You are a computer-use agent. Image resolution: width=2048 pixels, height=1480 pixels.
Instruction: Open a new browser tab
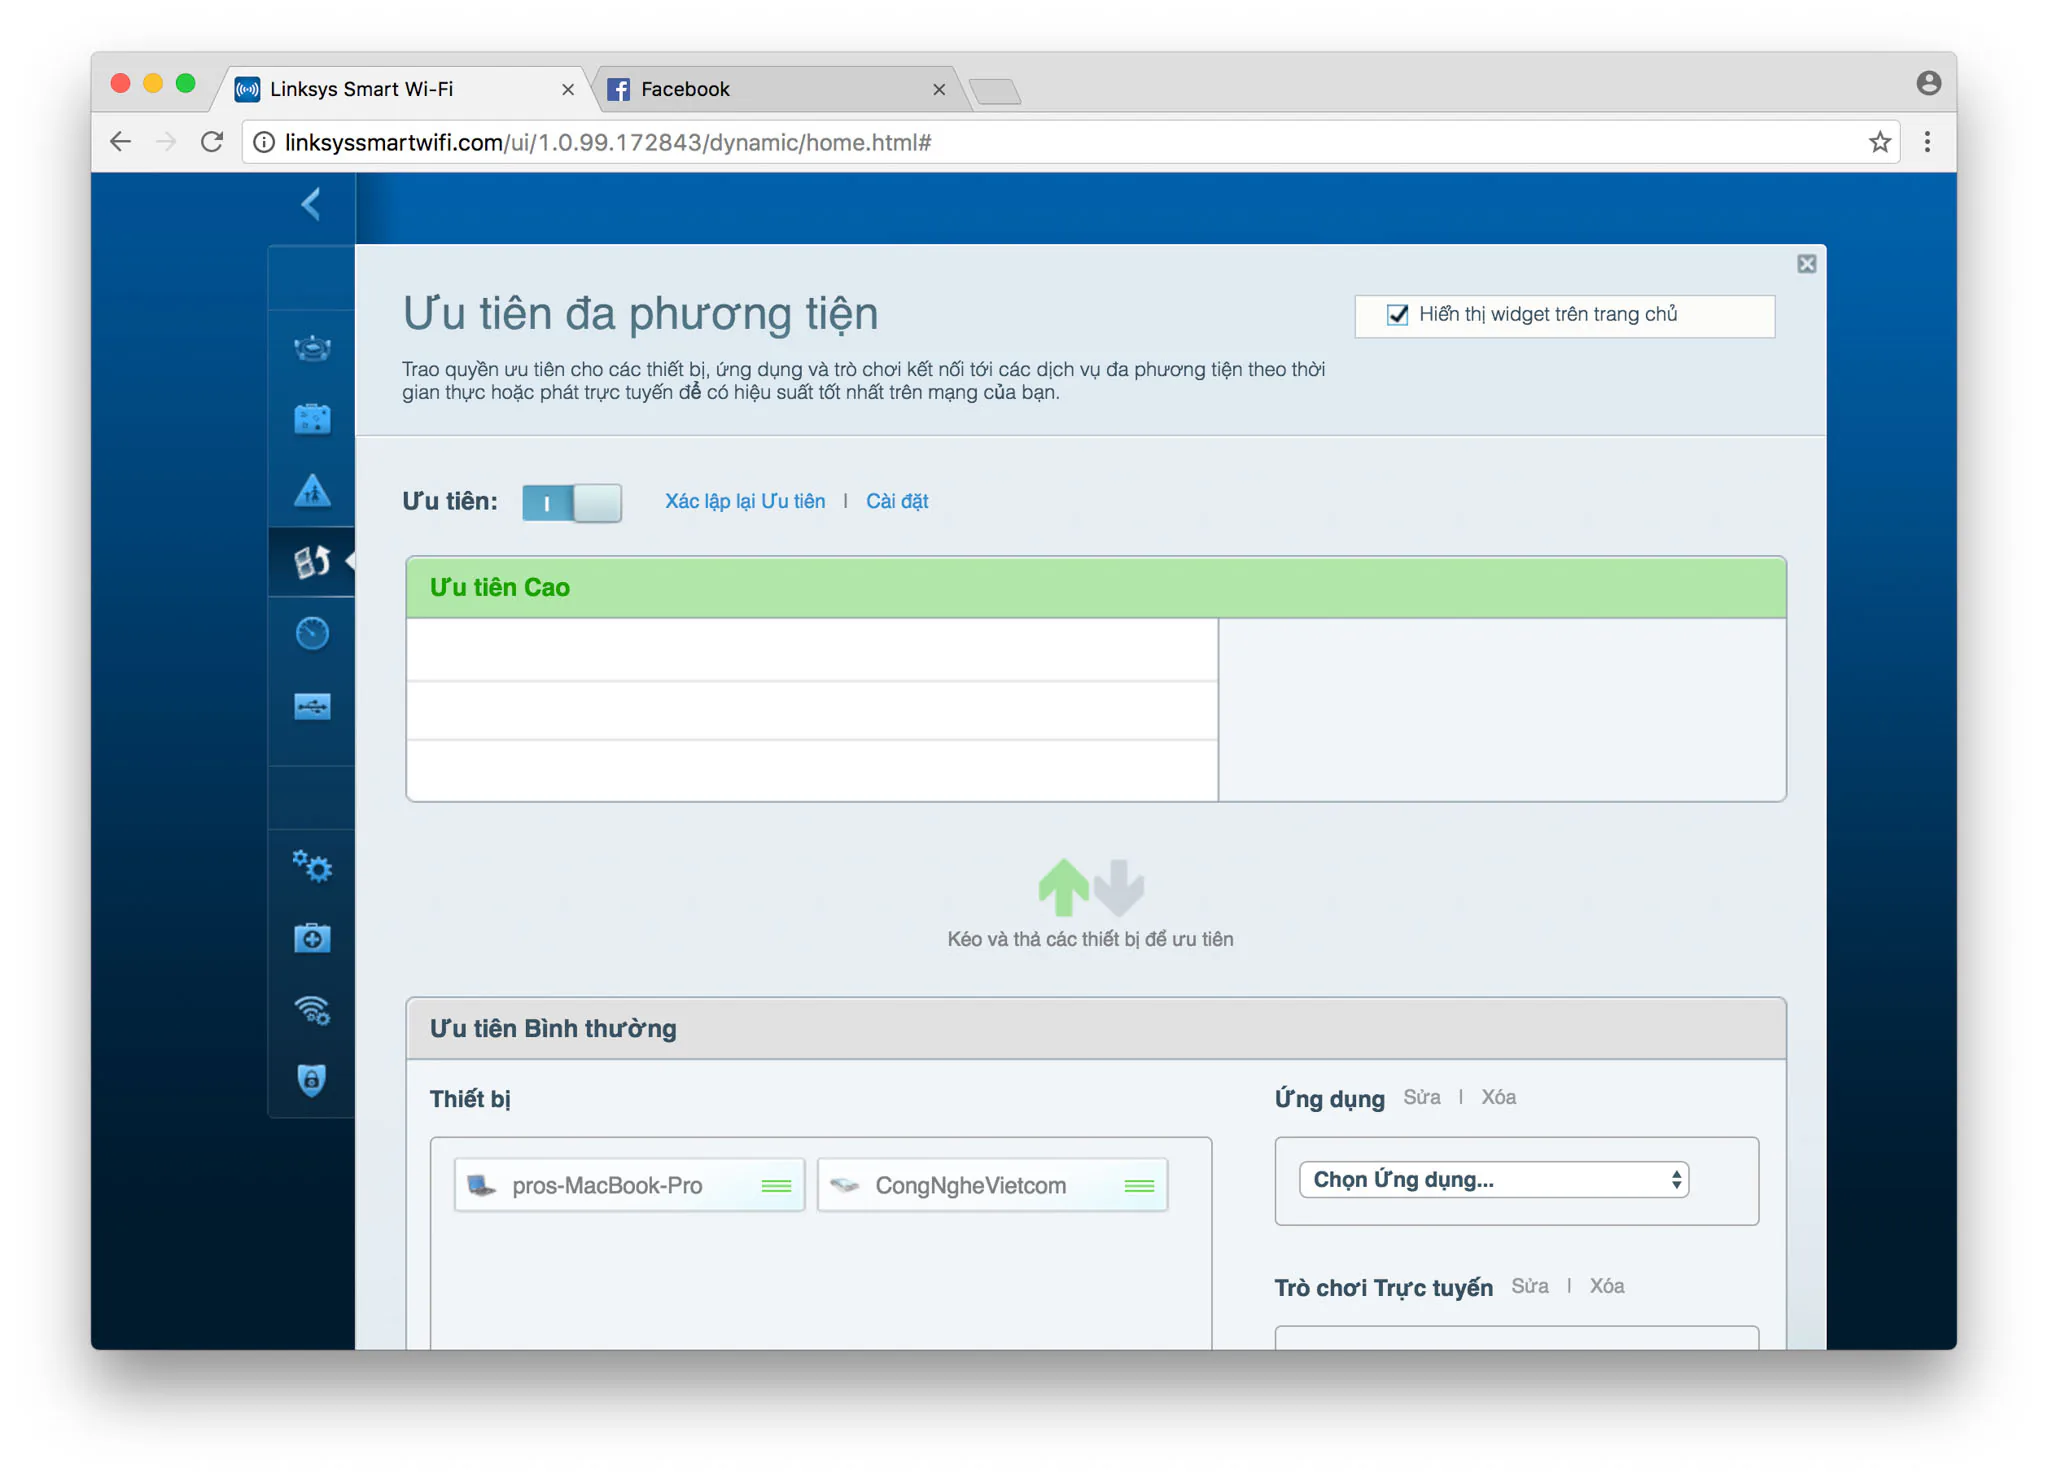tap(995, 92)
